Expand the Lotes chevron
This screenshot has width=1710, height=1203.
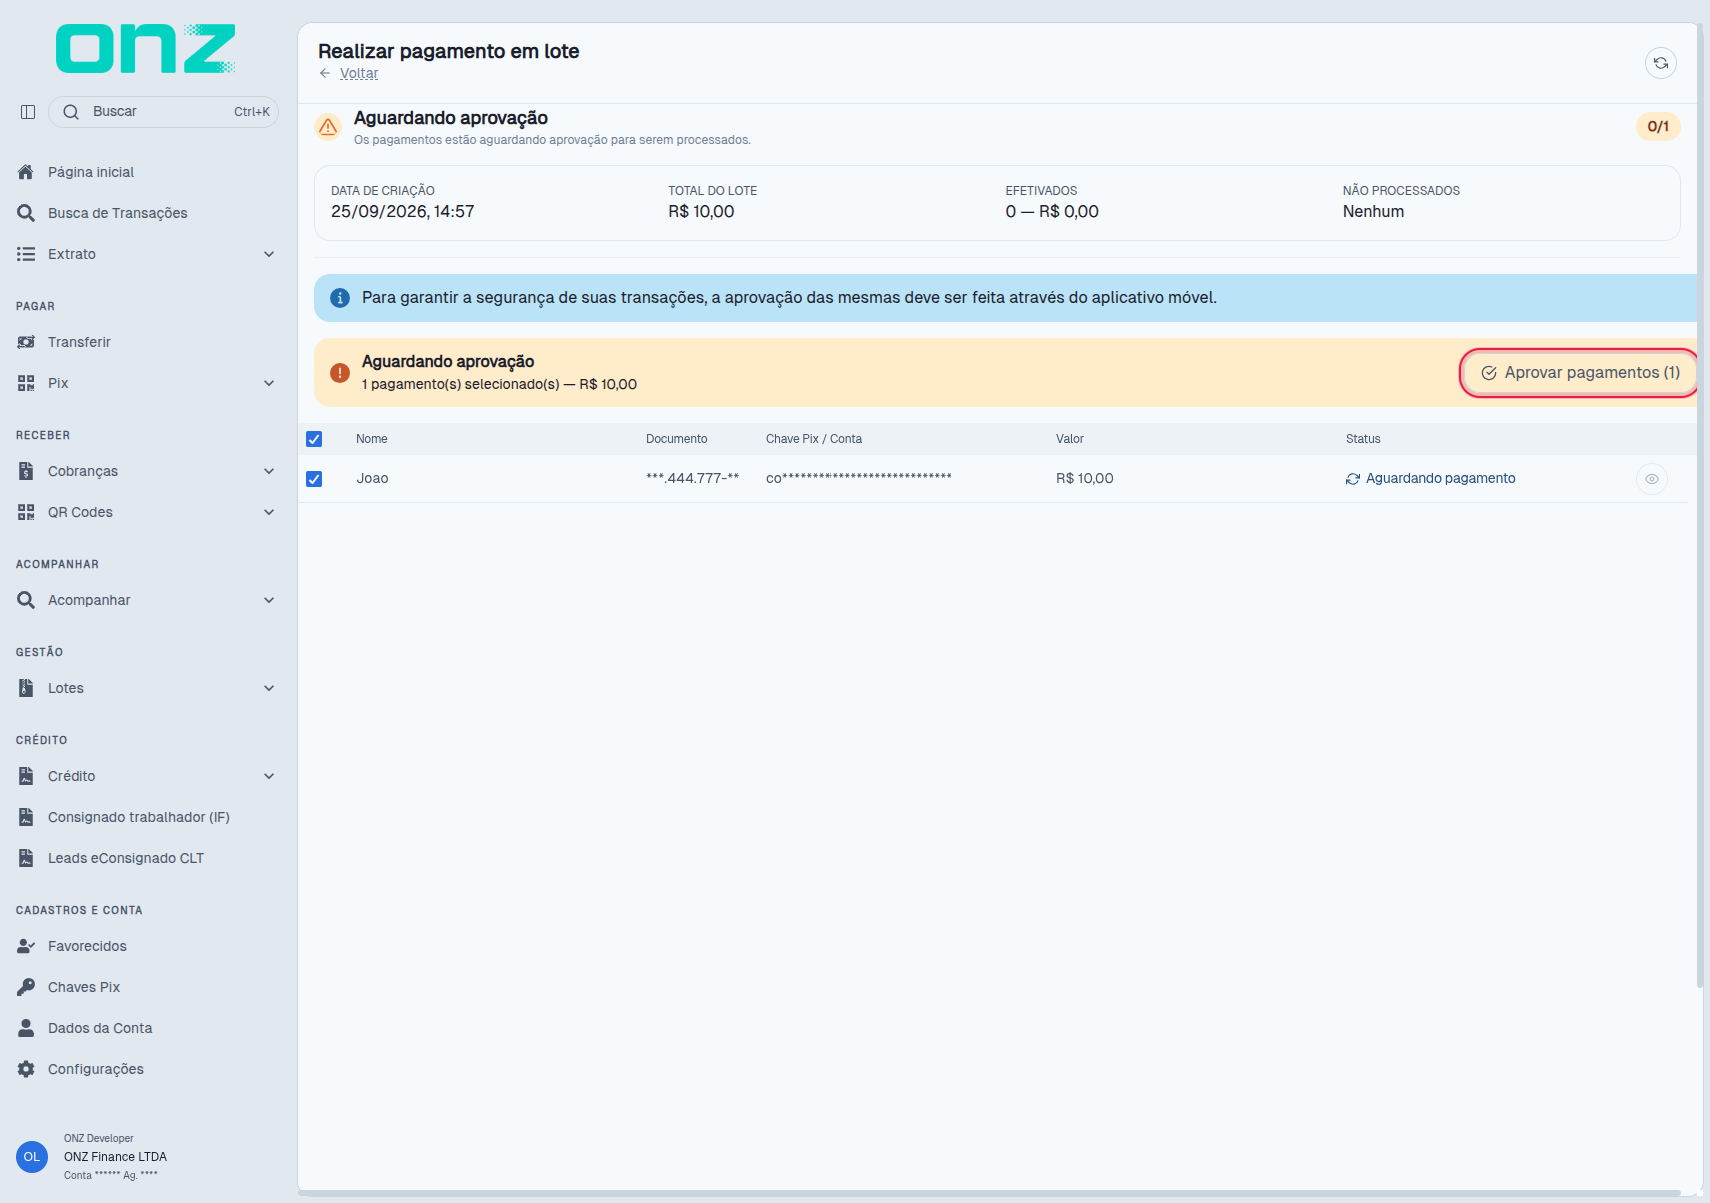tap(269, 688)
